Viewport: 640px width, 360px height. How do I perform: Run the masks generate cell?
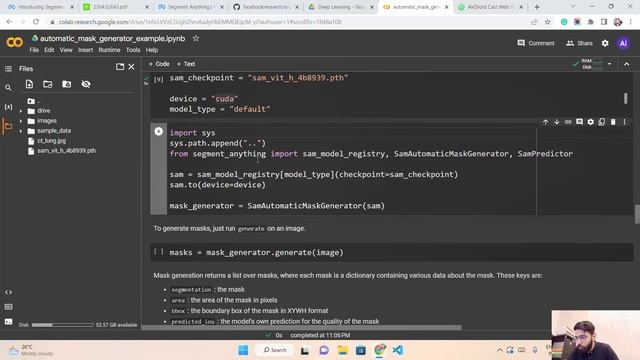(x=158, y=252)
